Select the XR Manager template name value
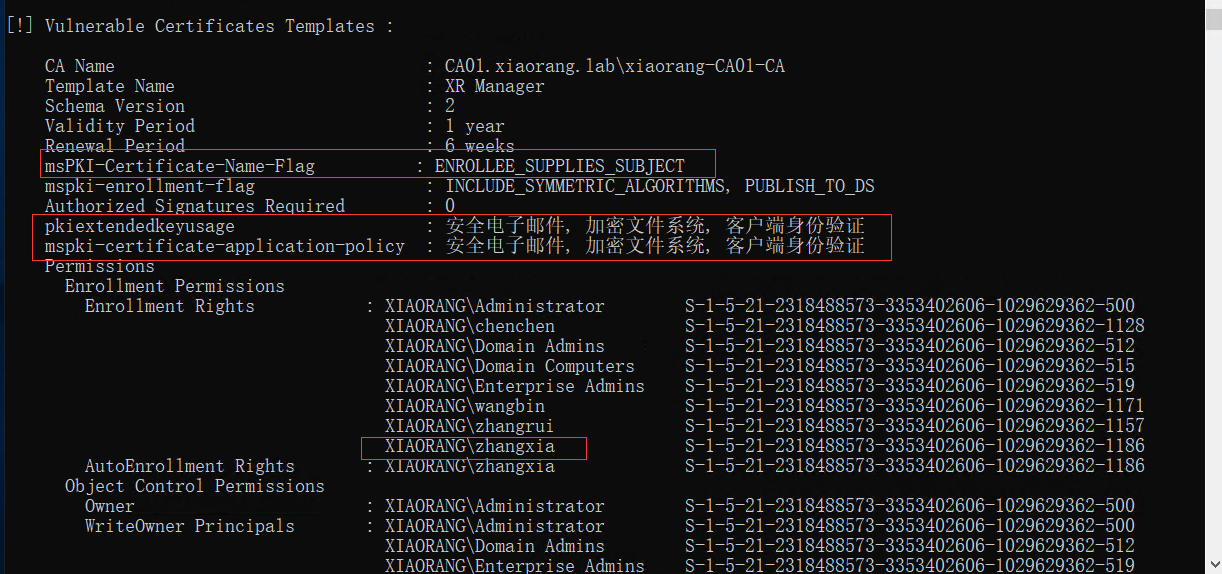This screenshot has width=1222, height=574. [494, 86]
